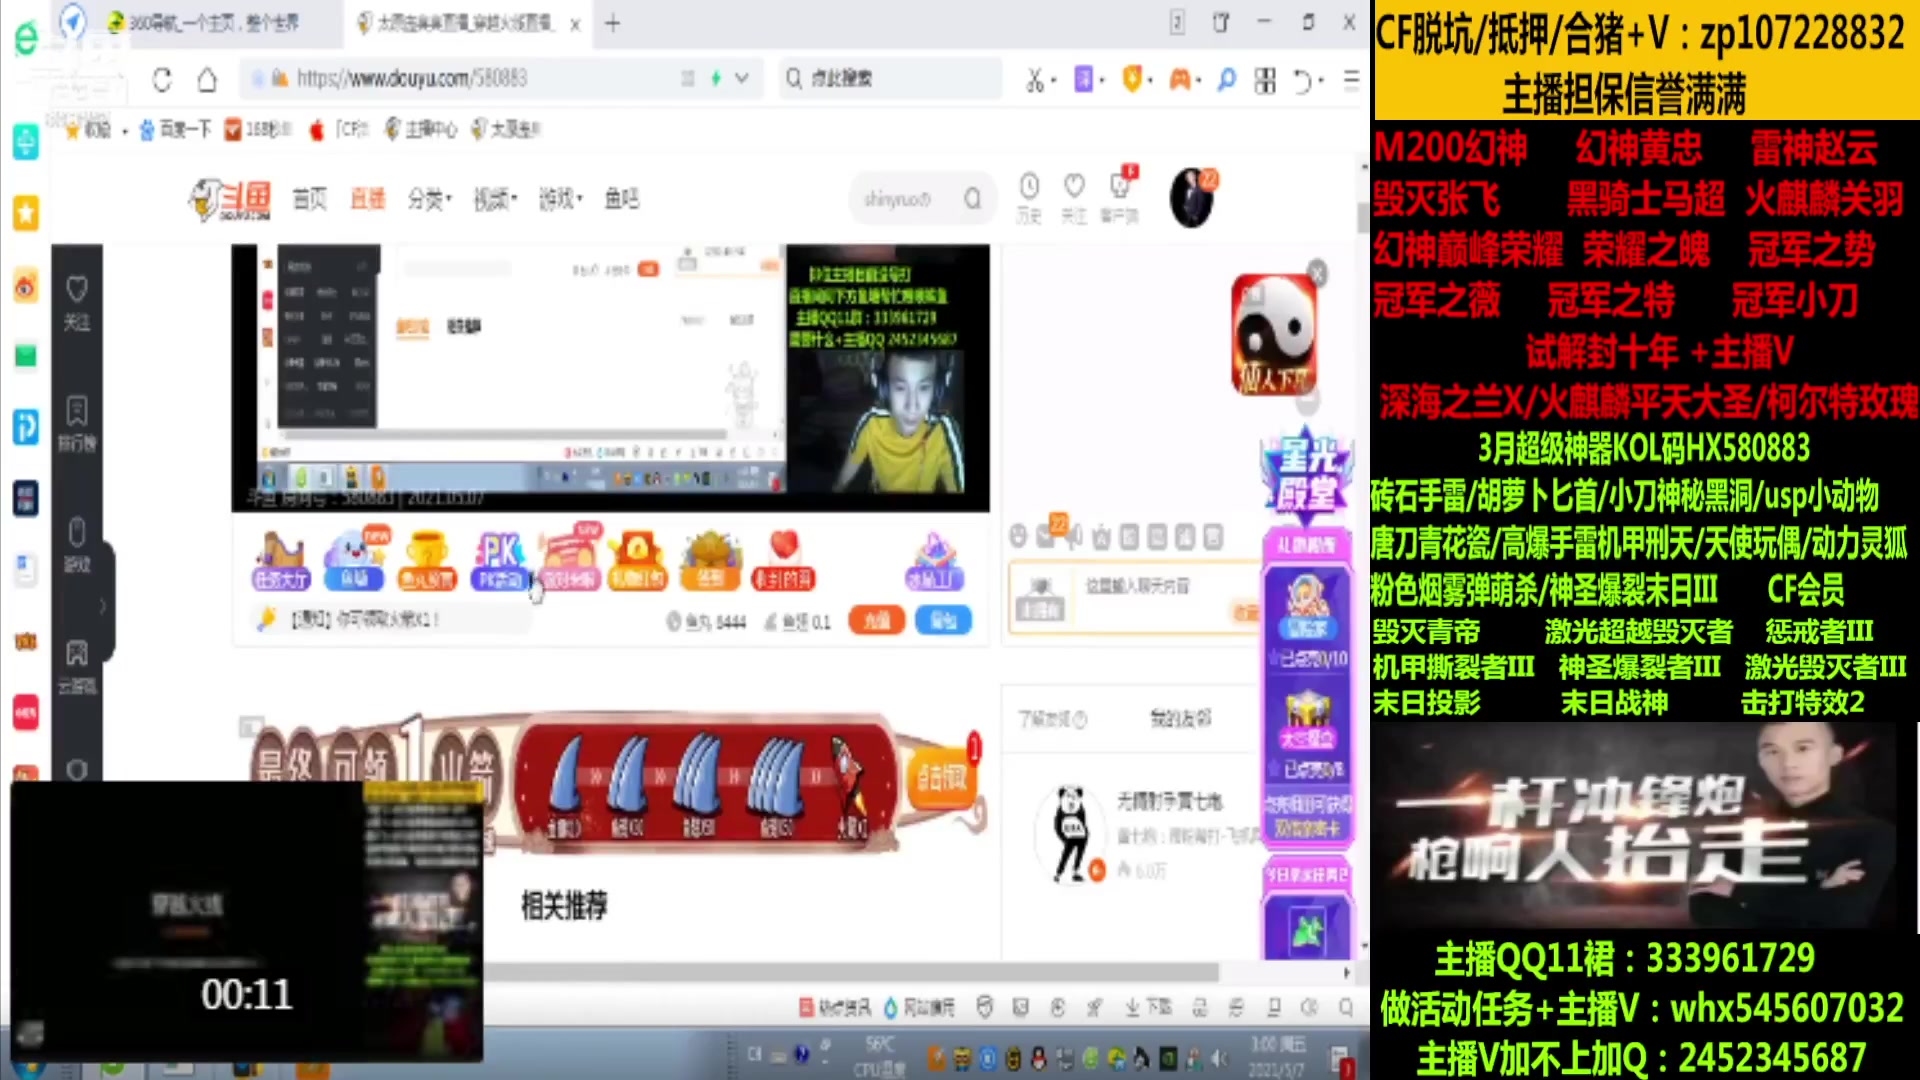
Task: Close the yin-yang game ad
Action: (x=1318, y=273)
